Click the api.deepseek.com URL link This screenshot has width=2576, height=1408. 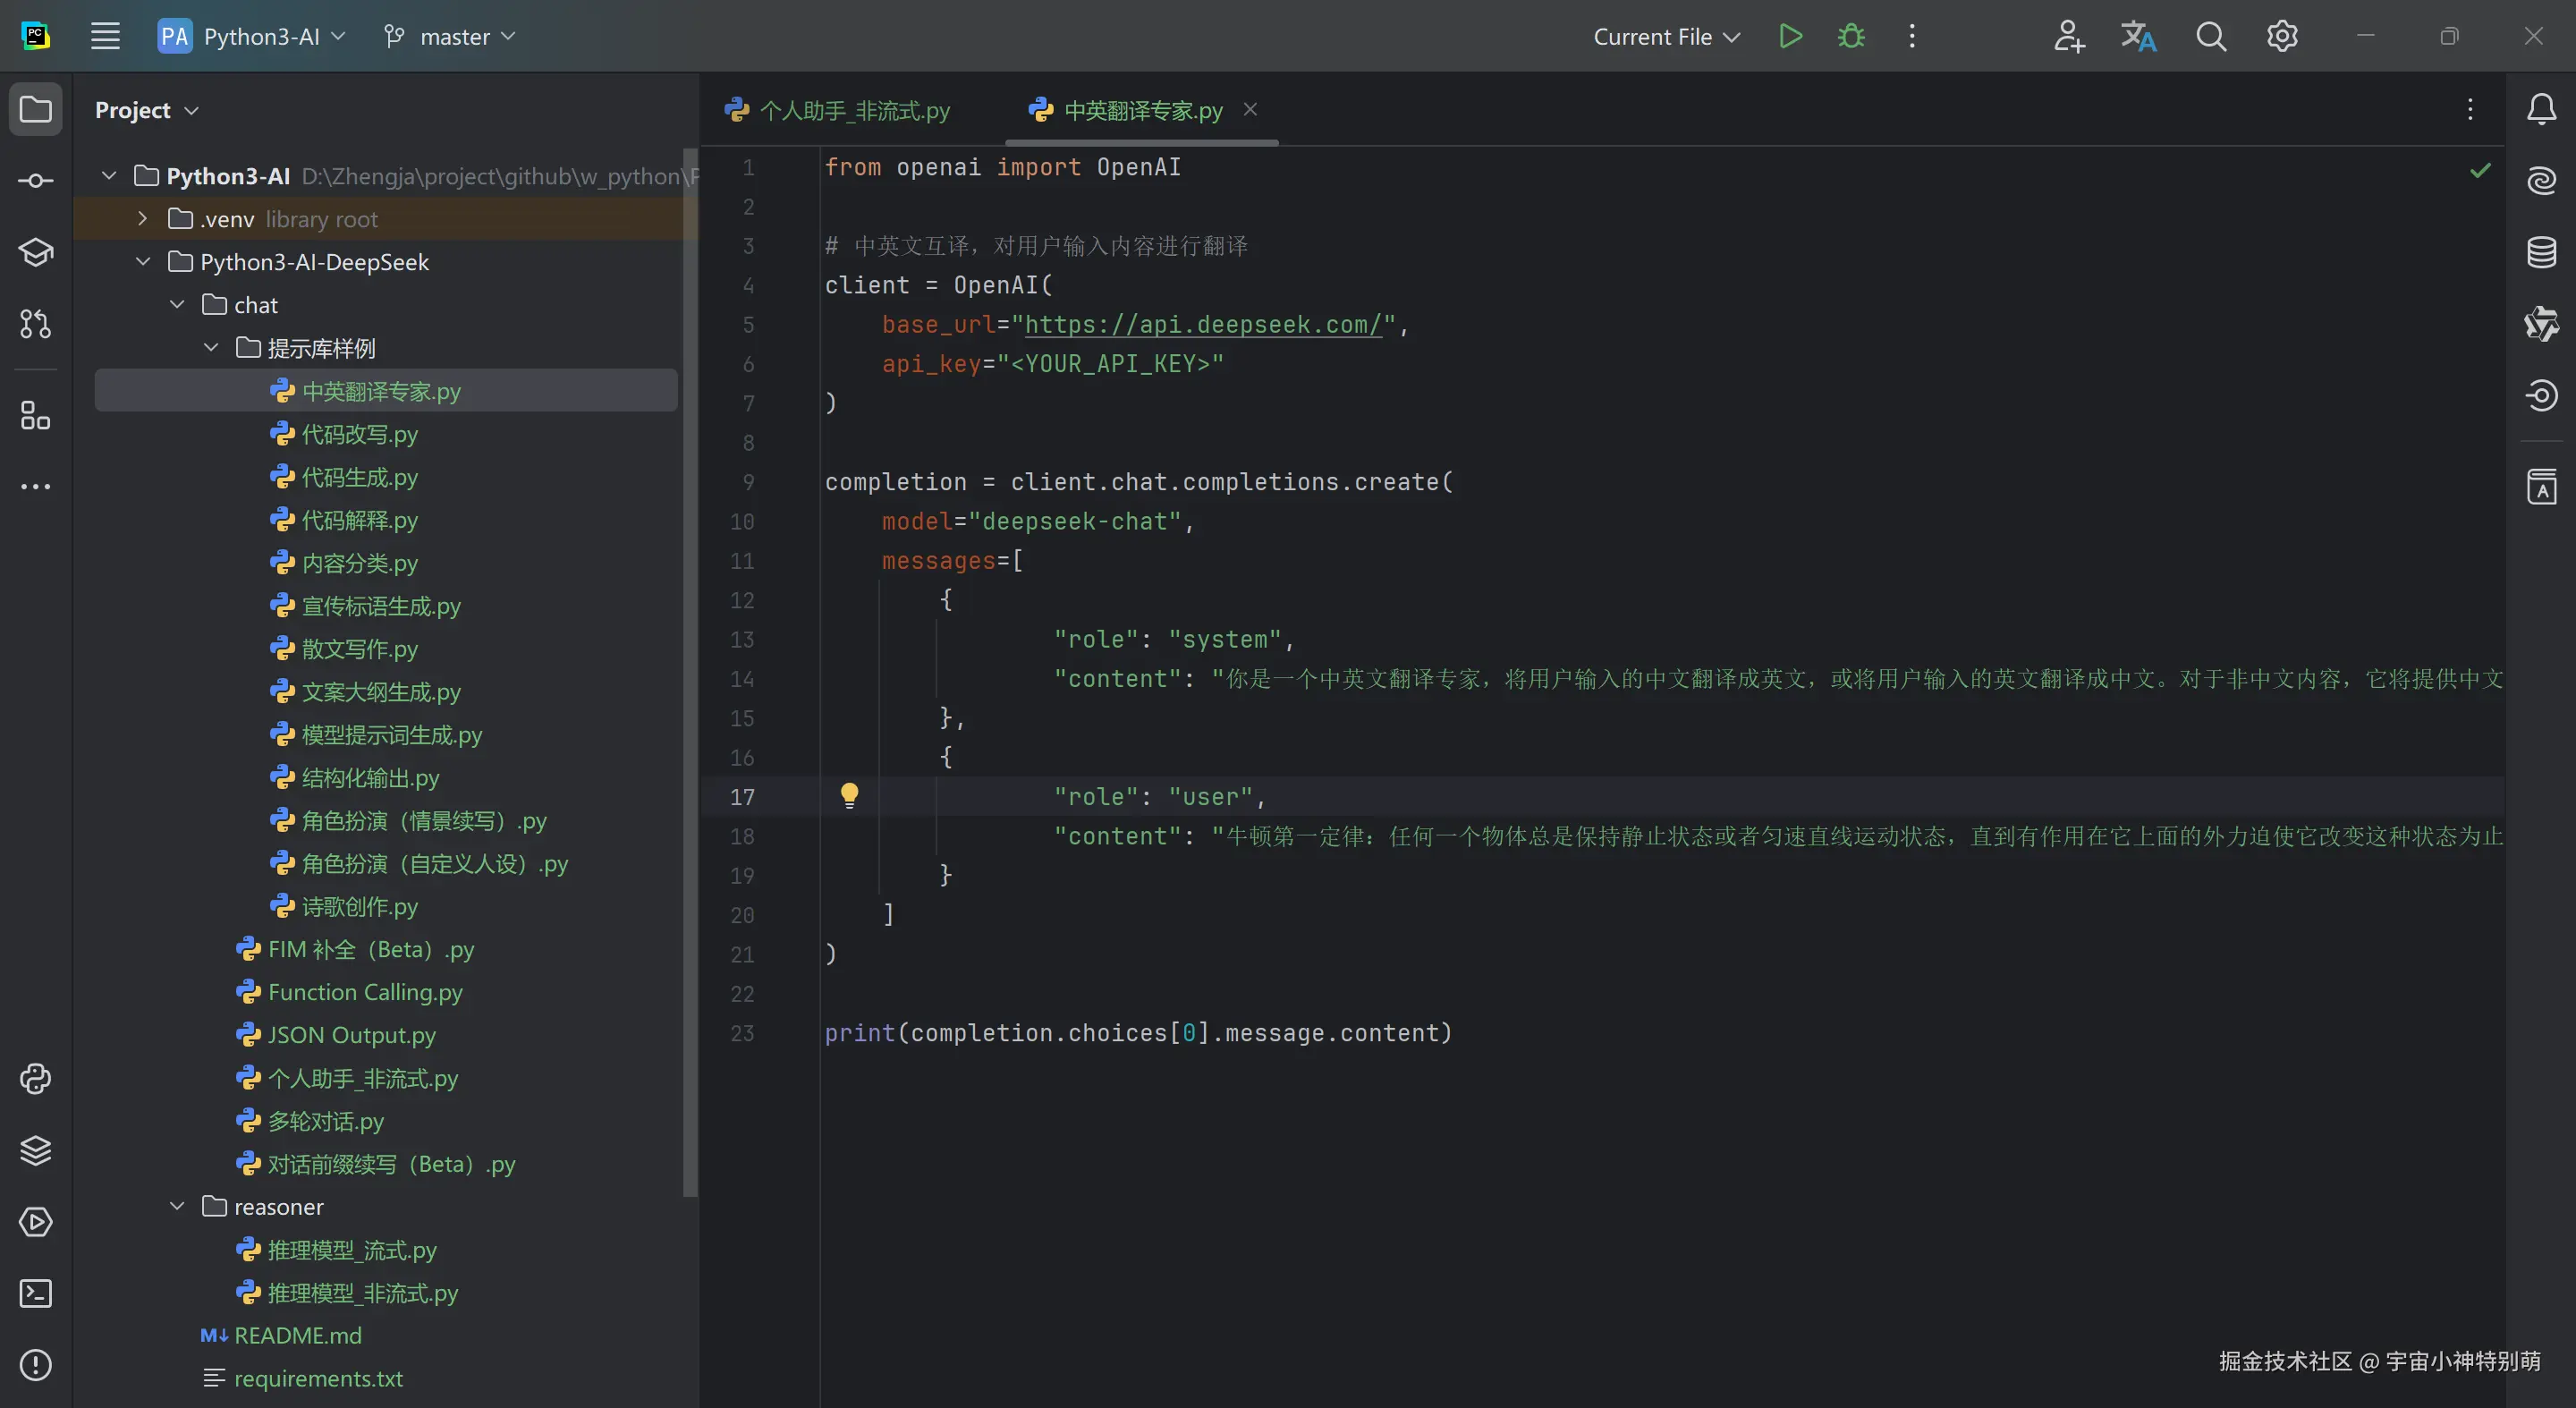click(1202, 325)
